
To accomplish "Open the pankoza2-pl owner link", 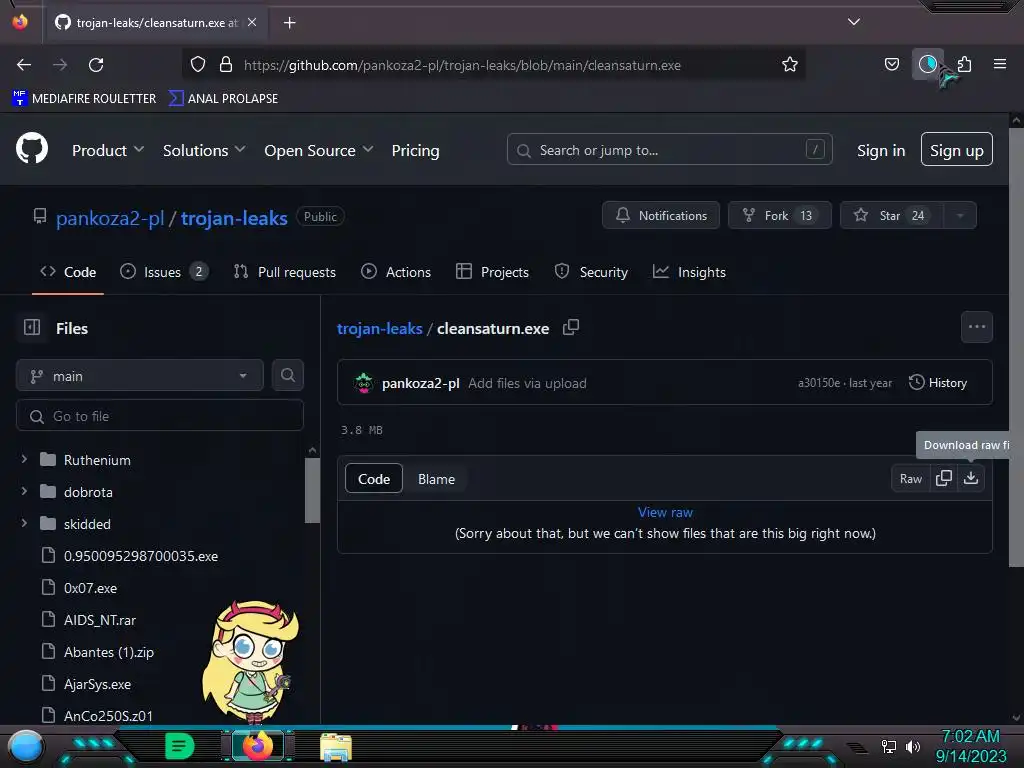I will pos(110,217).
